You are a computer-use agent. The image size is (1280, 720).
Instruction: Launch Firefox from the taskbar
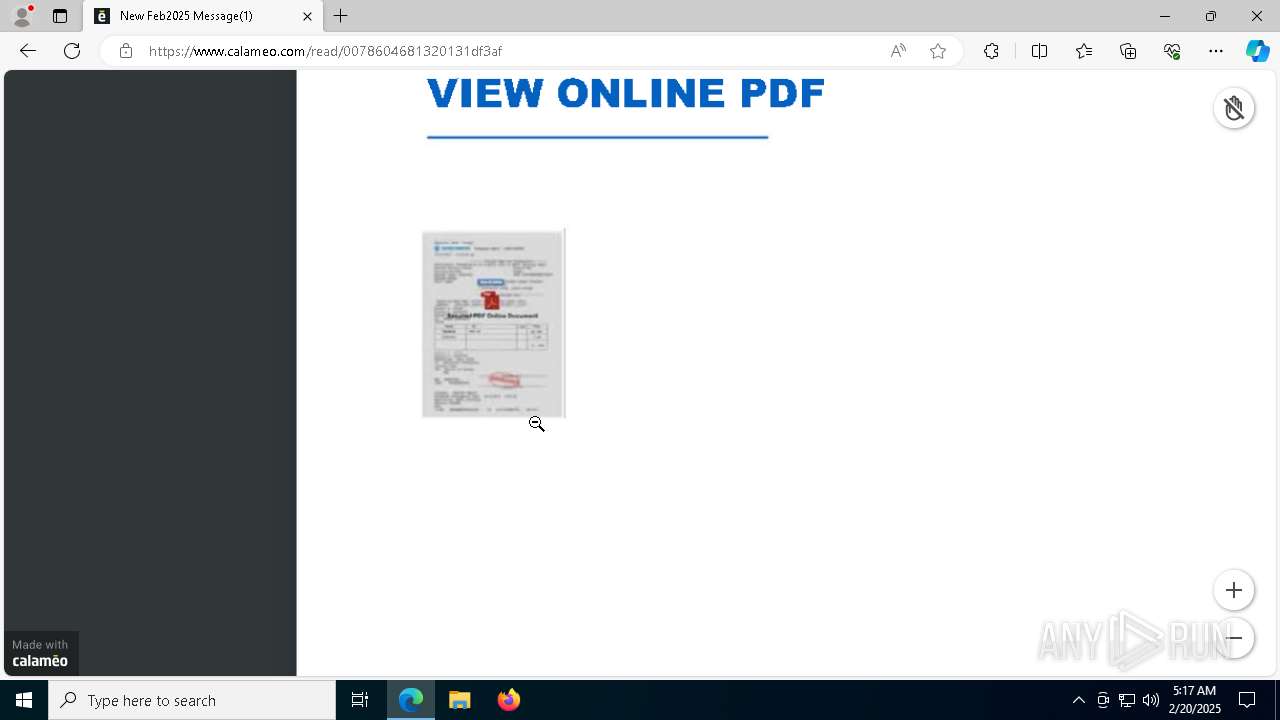509,700
